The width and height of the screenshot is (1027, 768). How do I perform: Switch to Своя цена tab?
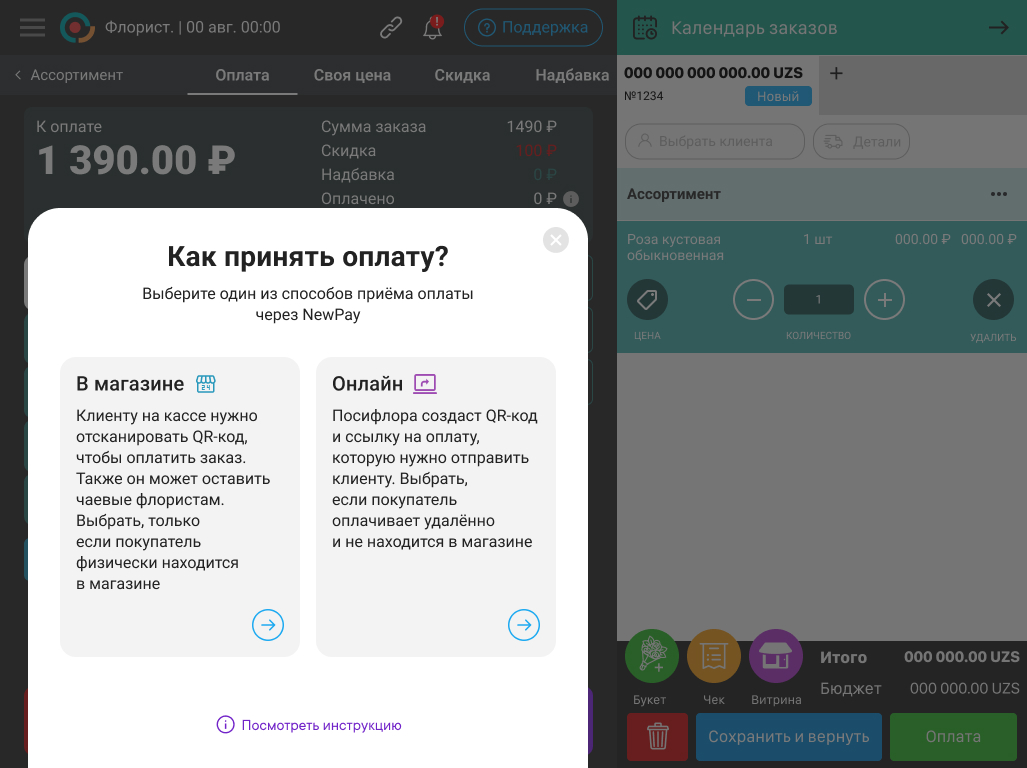click(x=352, y=75)
